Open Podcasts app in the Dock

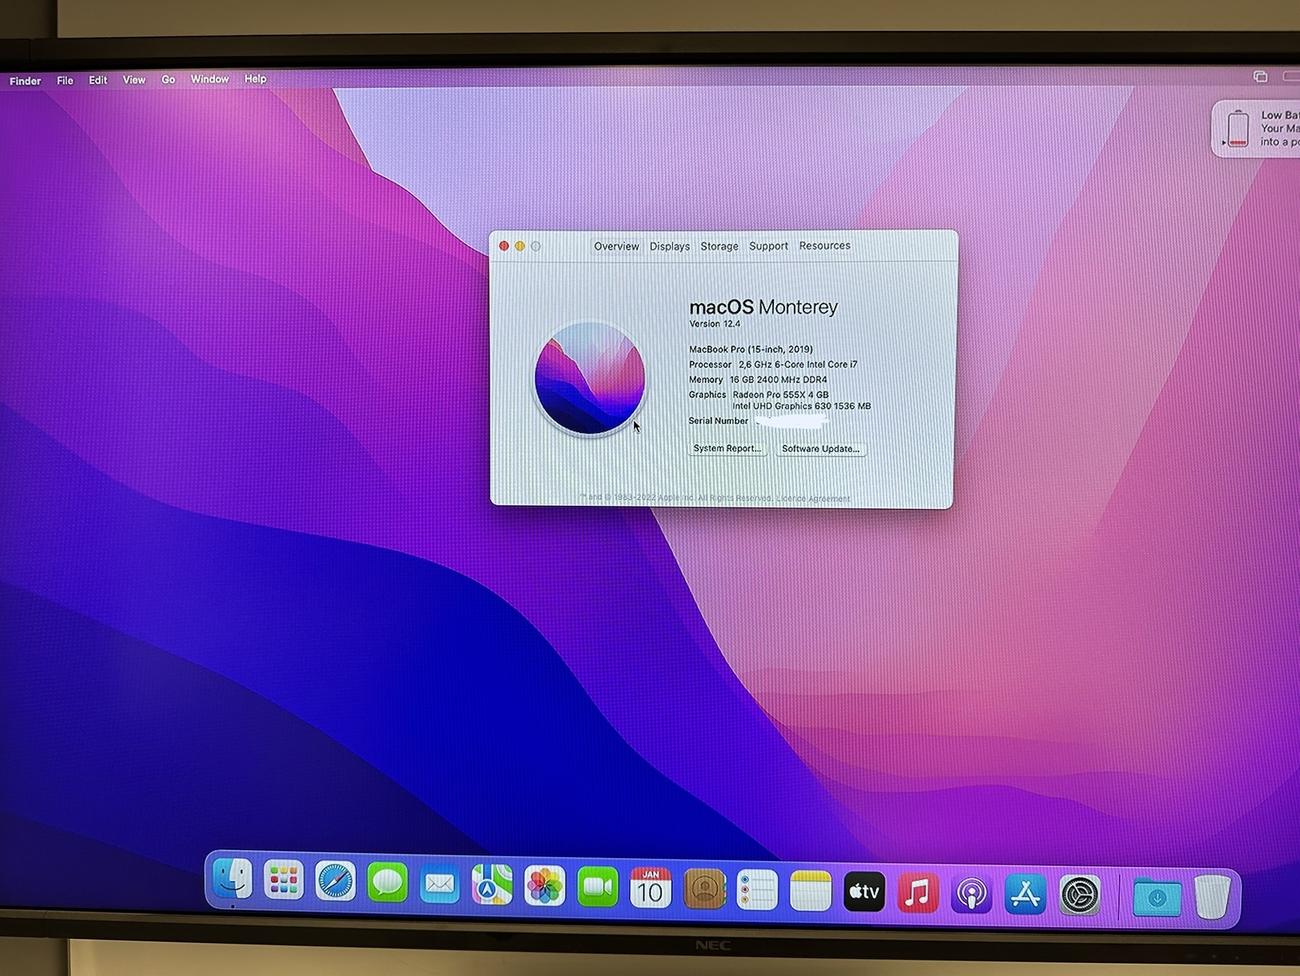[971, 894]
